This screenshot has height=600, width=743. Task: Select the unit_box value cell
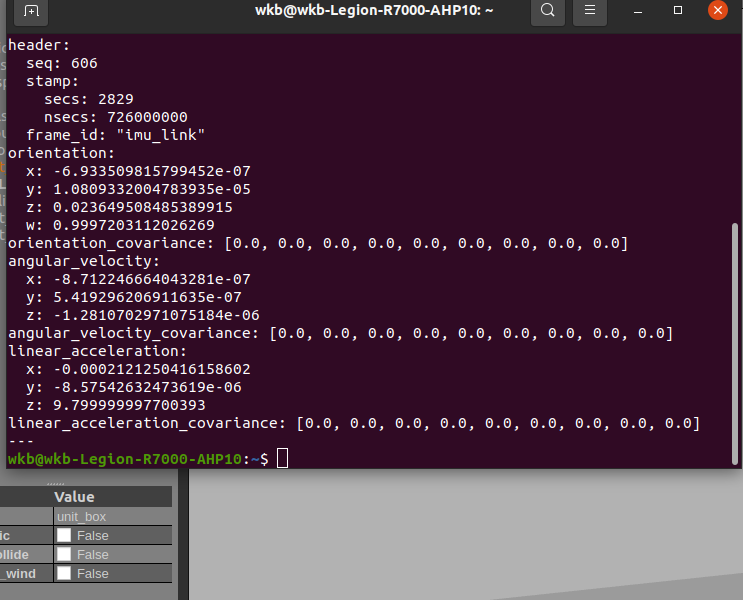113,516
